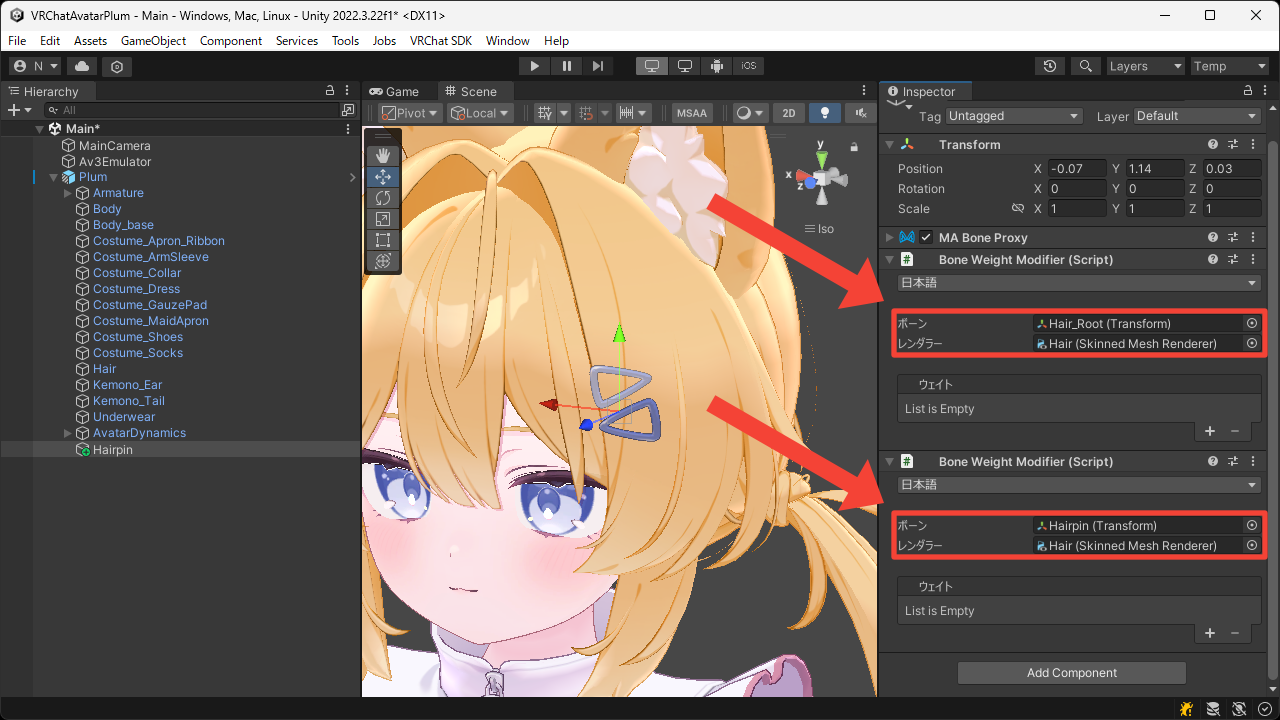Select the Rotate tool

tap(383, 198)
